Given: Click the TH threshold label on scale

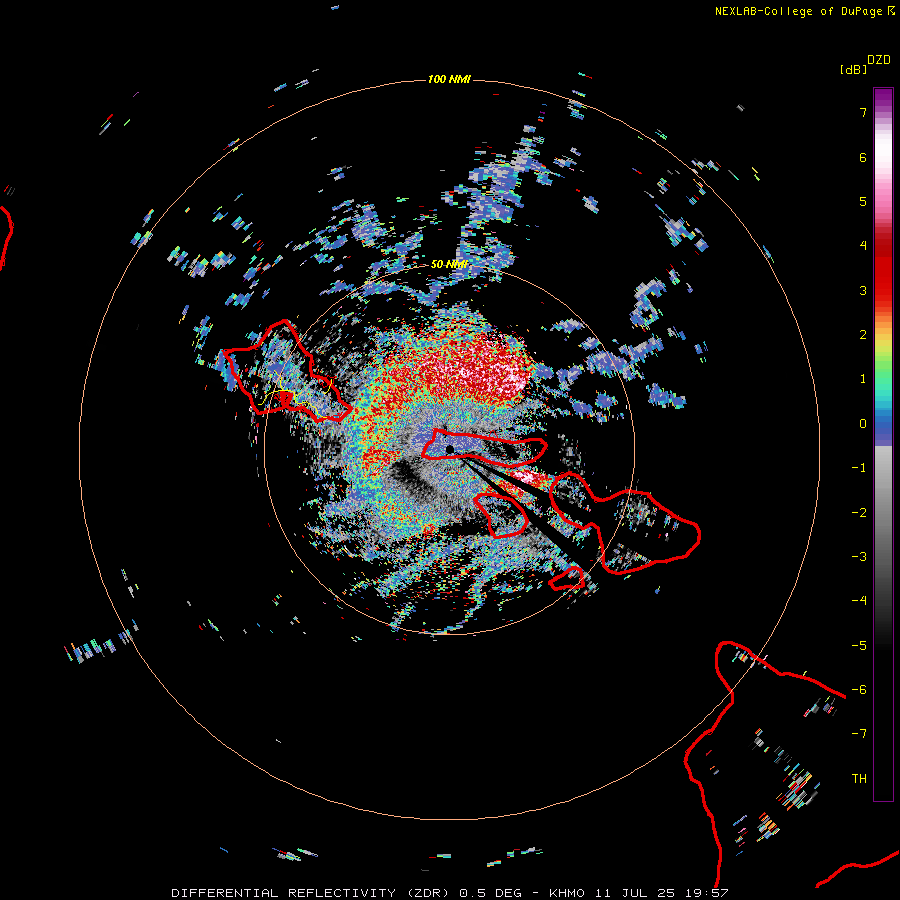Looking at the screenshot, I should pos(859,779).
